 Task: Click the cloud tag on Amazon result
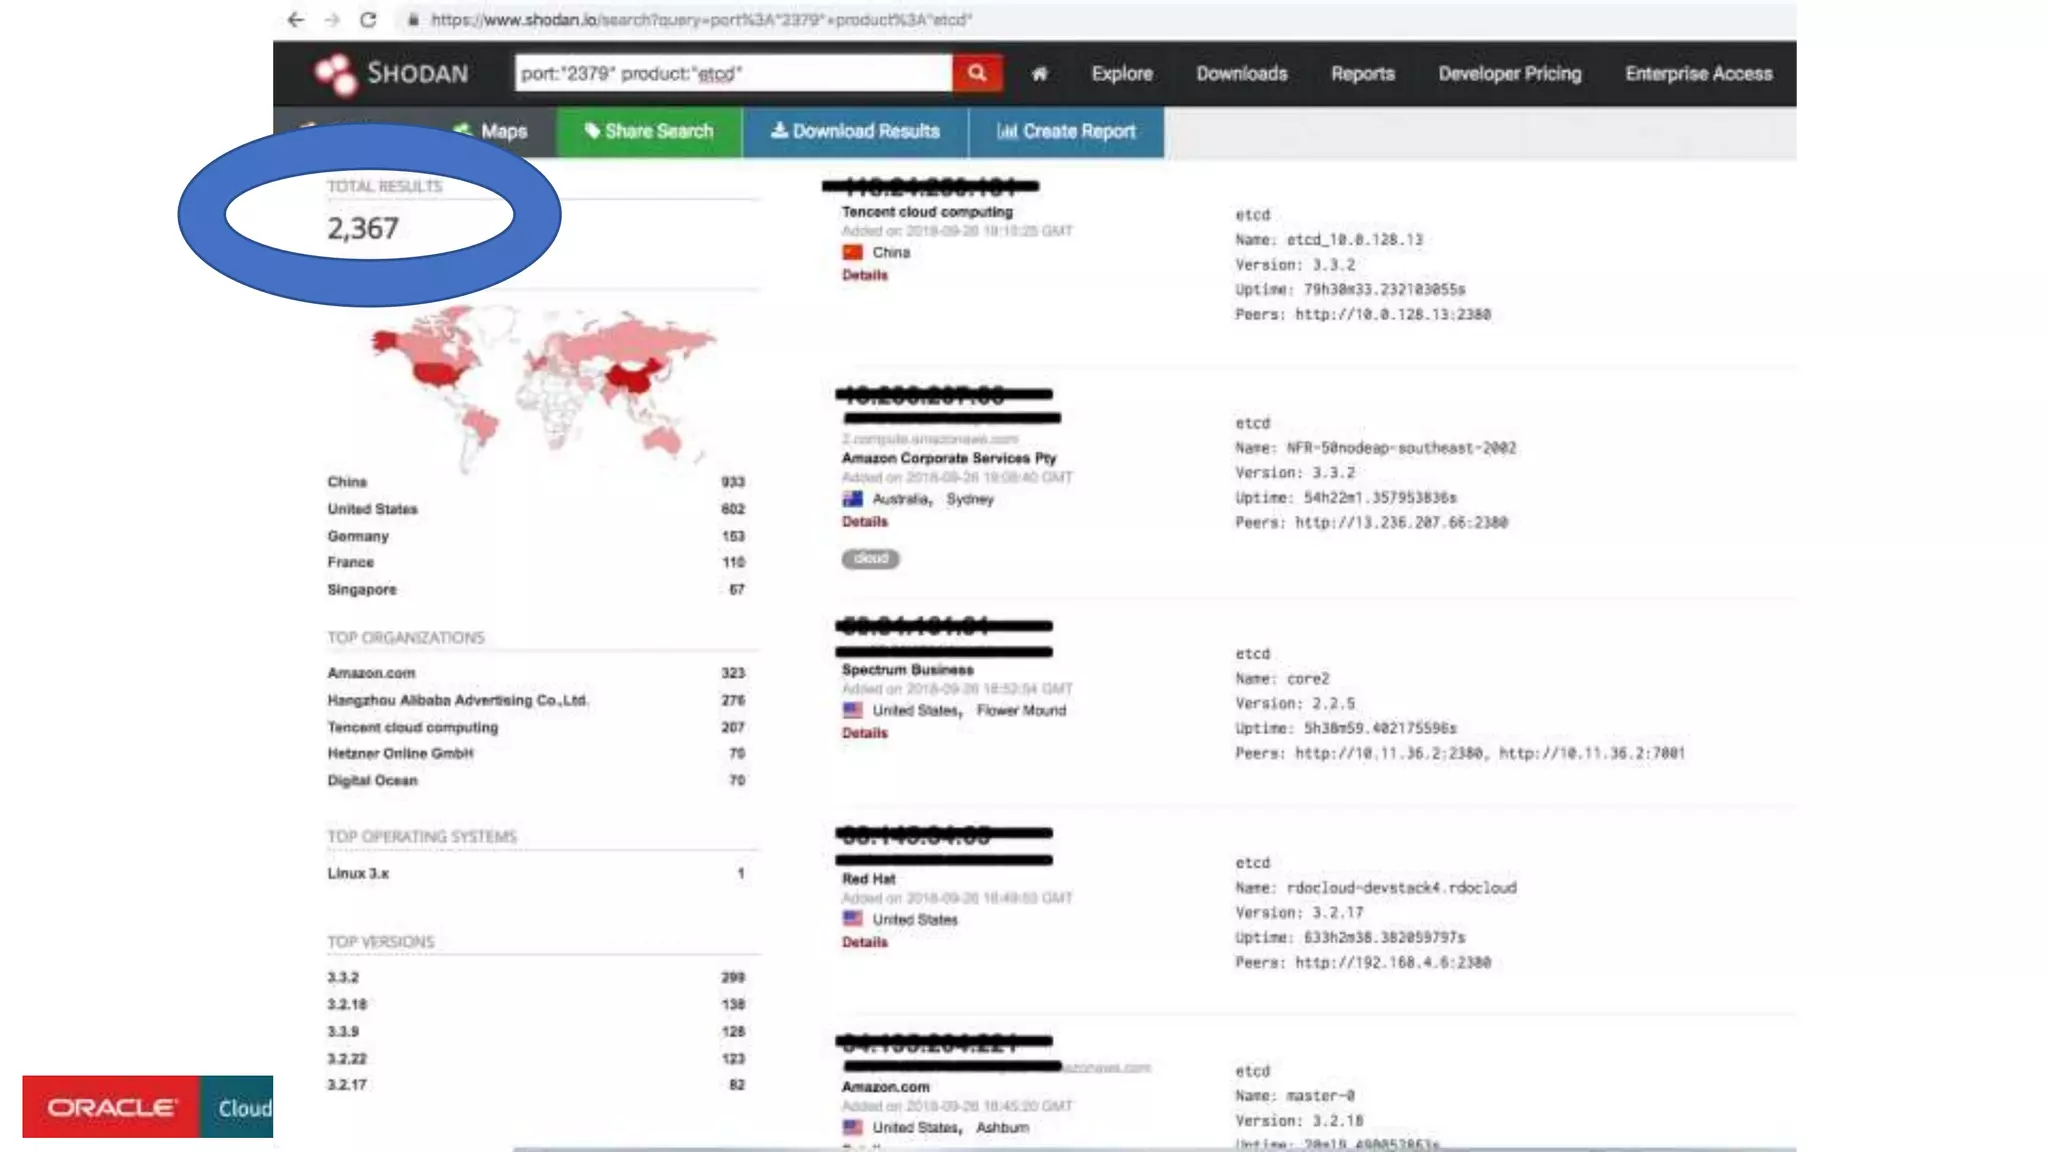coord(870,558)
